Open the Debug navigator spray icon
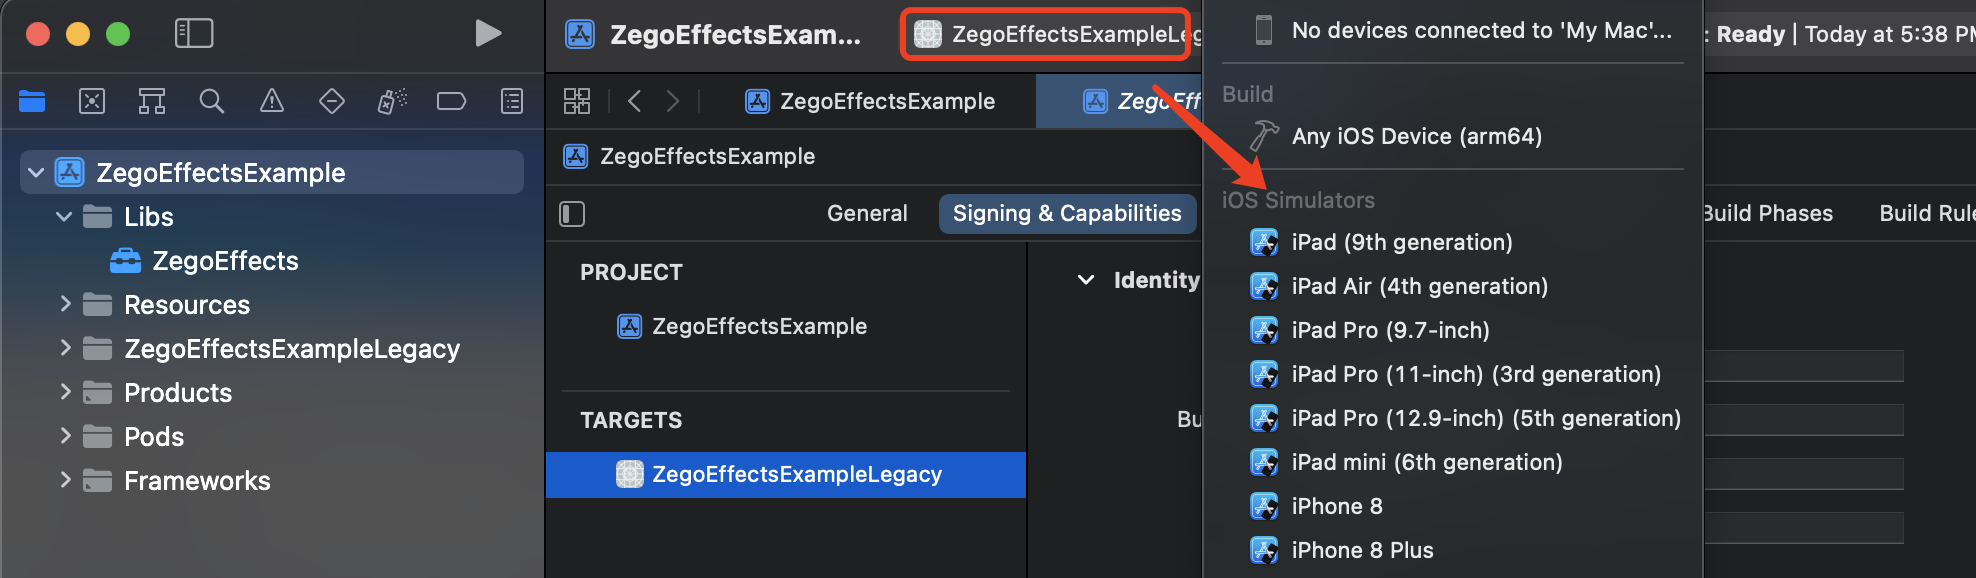The height and width of the screenshot is (578, 1976). 392,101
